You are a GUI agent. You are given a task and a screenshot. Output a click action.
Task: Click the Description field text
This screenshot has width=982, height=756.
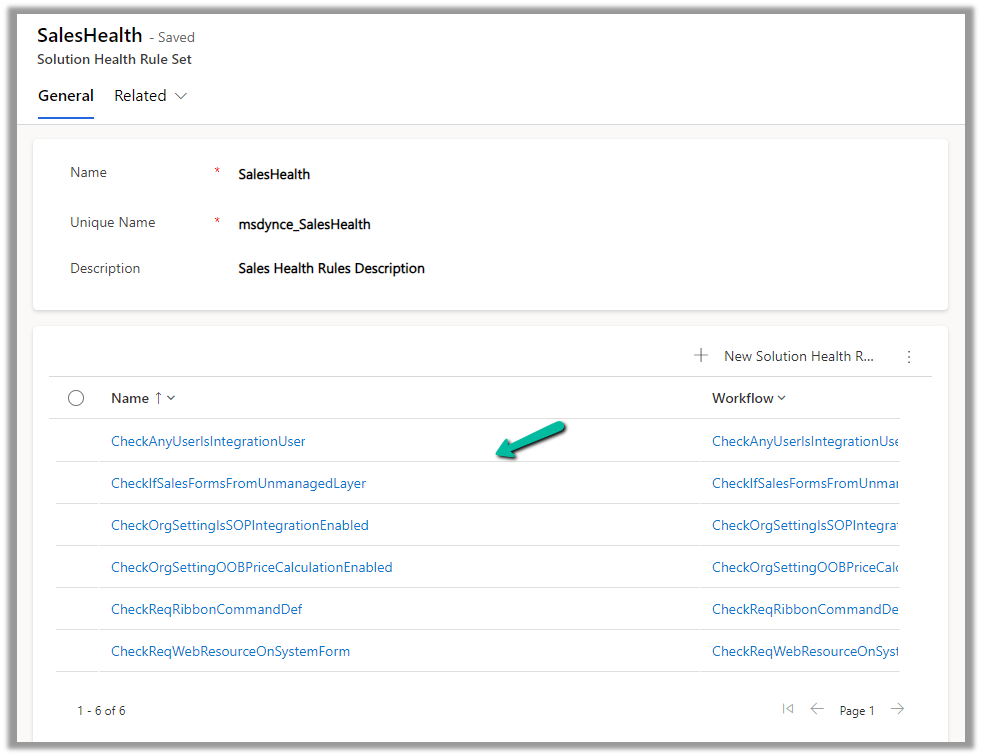pyautogui.click(x=331, y=268)
